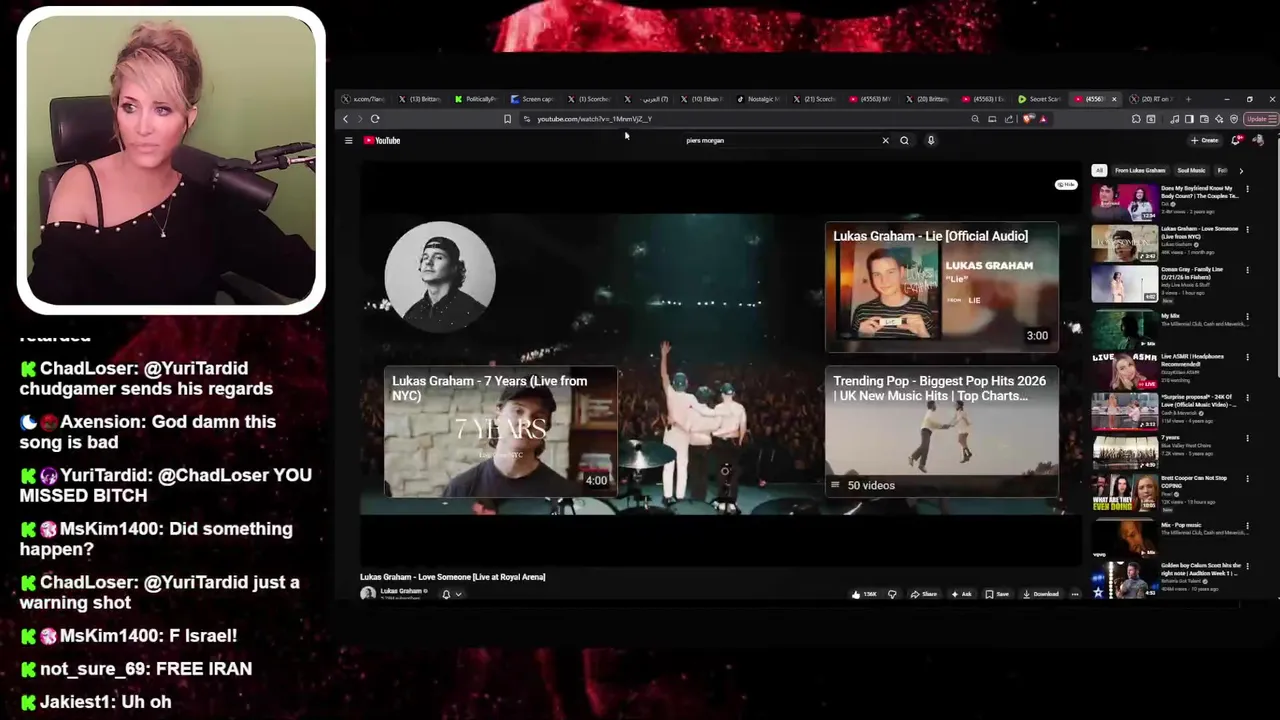Open options for Brett Cooper video

click(1247, 479)
